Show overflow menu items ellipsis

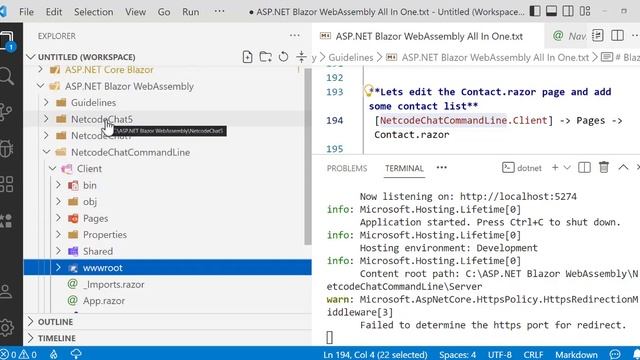coord(219,11)
